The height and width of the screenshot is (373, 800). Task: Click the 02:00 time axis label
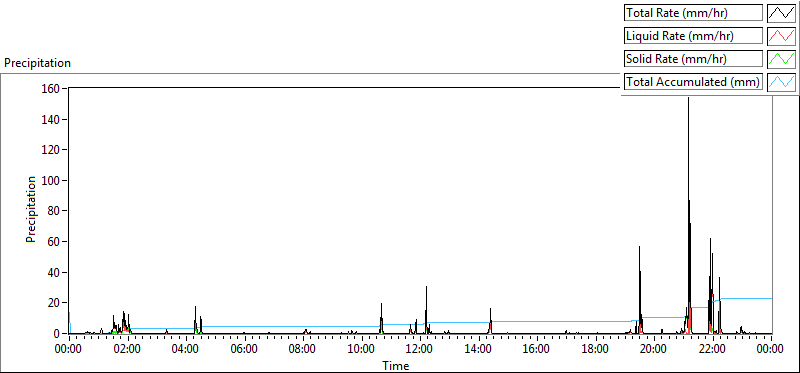tap(127, 350)
